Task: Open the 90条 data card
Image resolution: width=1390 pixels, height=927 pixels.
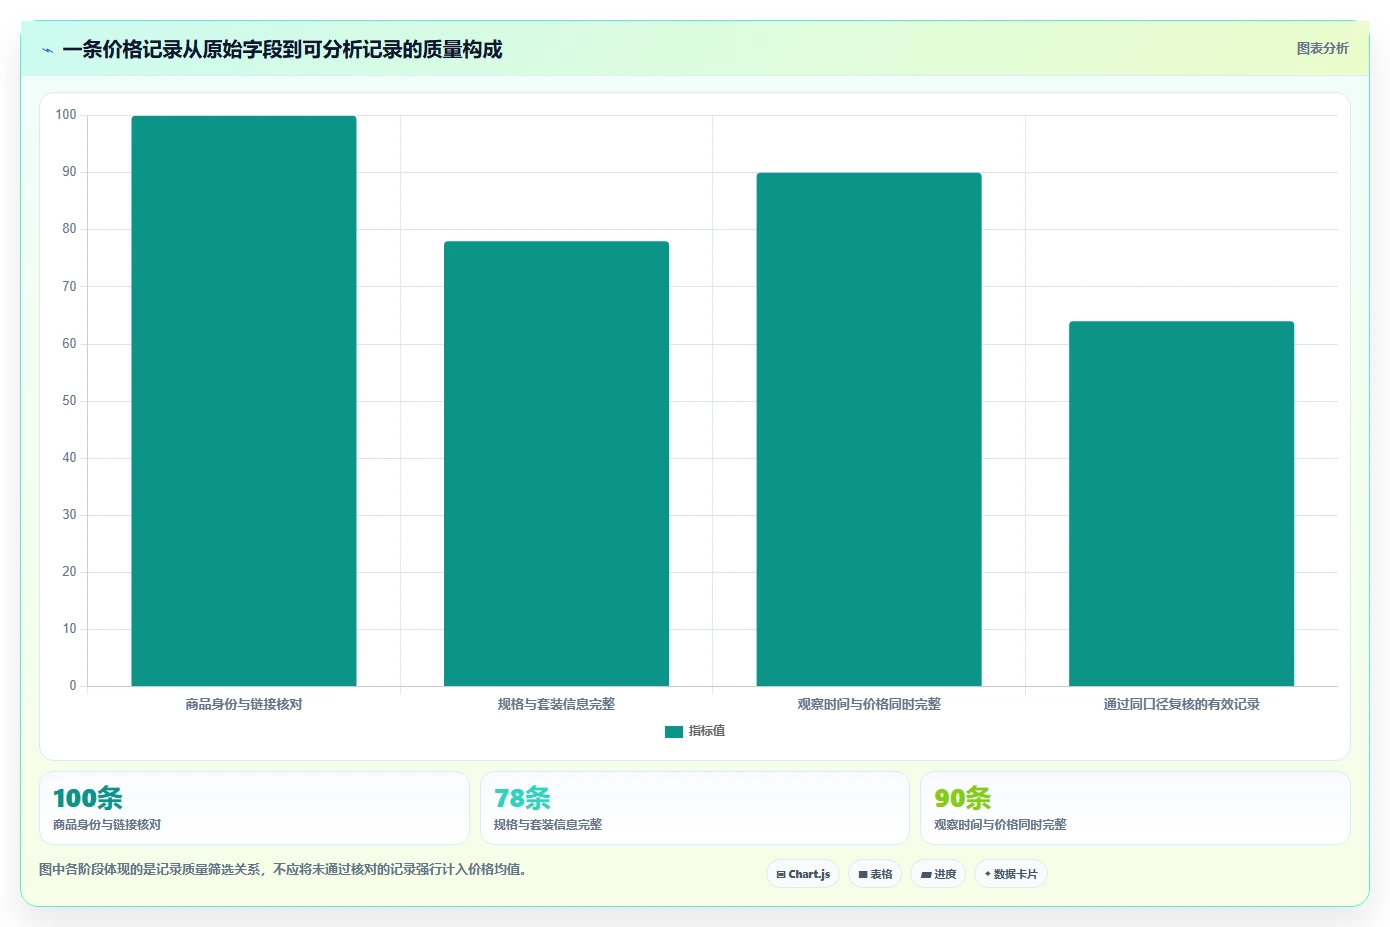Action: tap(1135, 808)
